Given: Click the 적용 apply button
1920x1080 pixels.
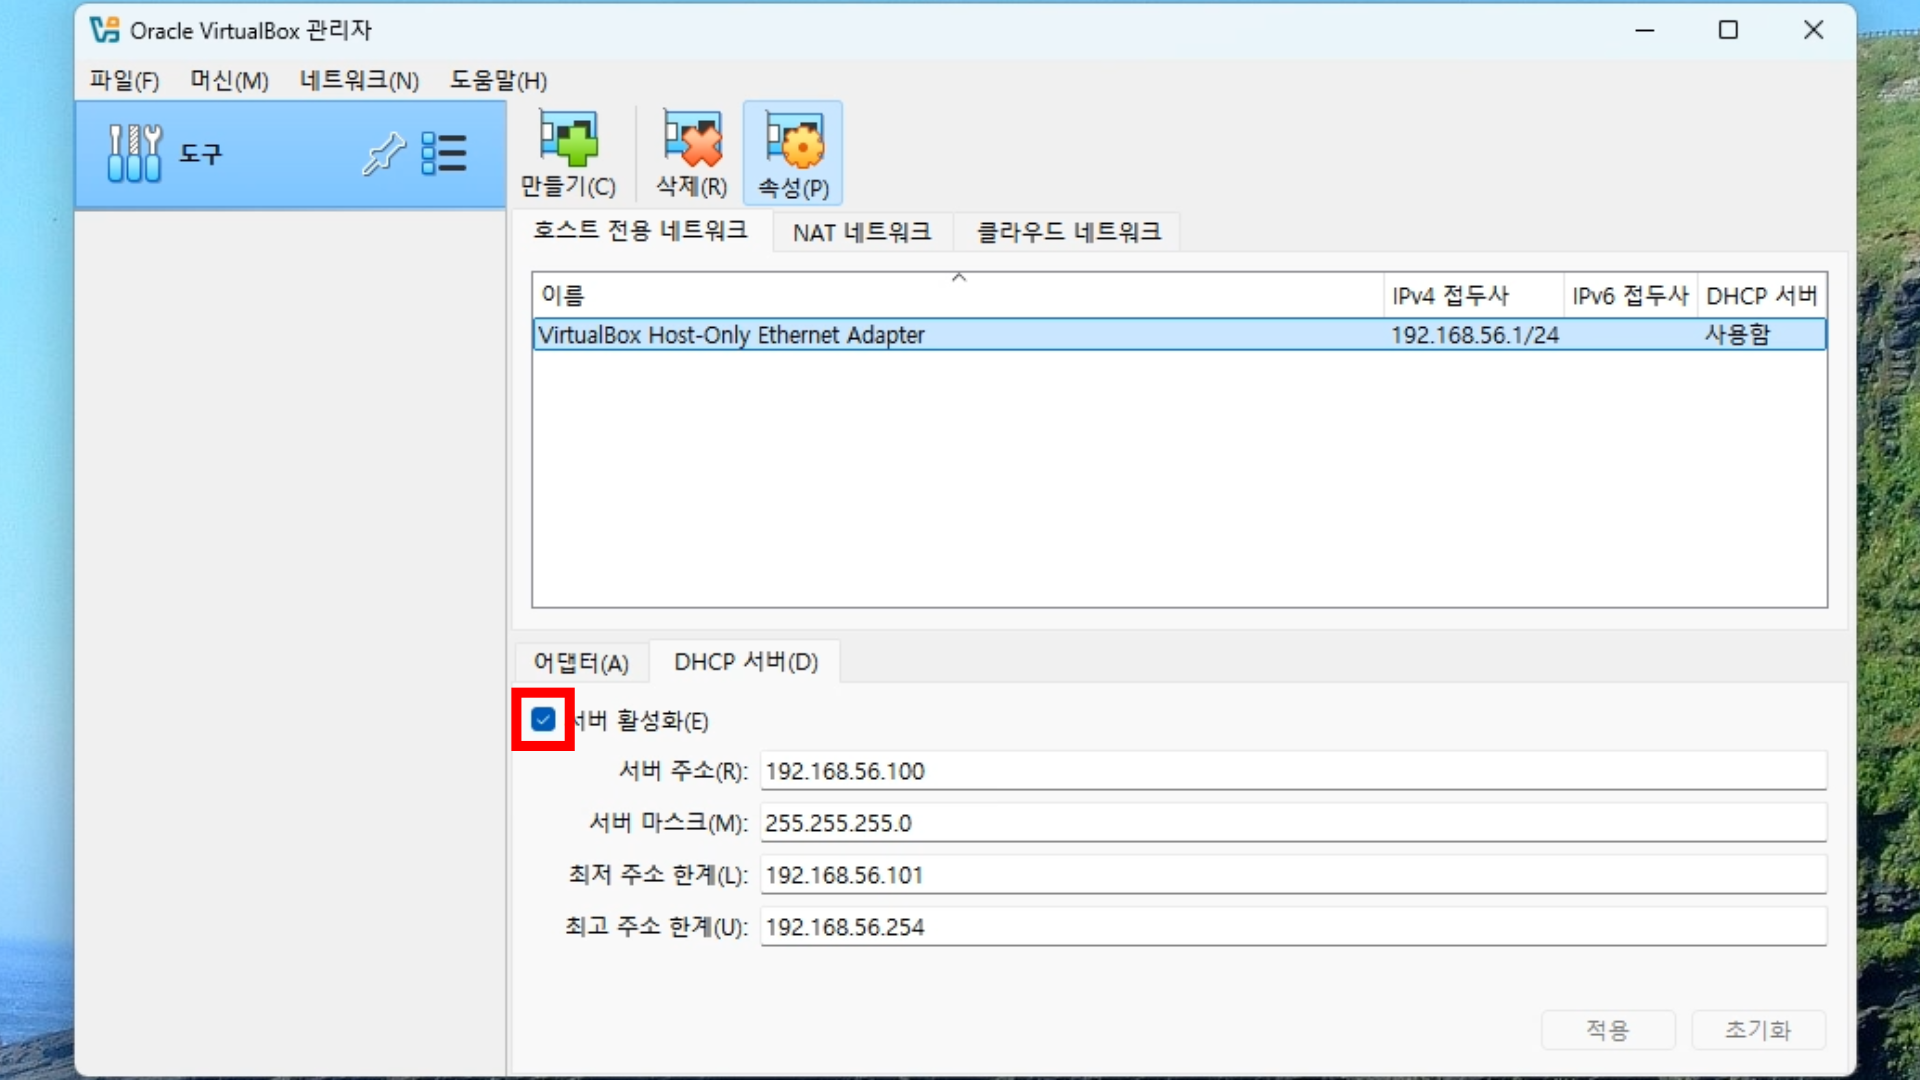Looking at the screenshot, I should pos(1607,1030).
